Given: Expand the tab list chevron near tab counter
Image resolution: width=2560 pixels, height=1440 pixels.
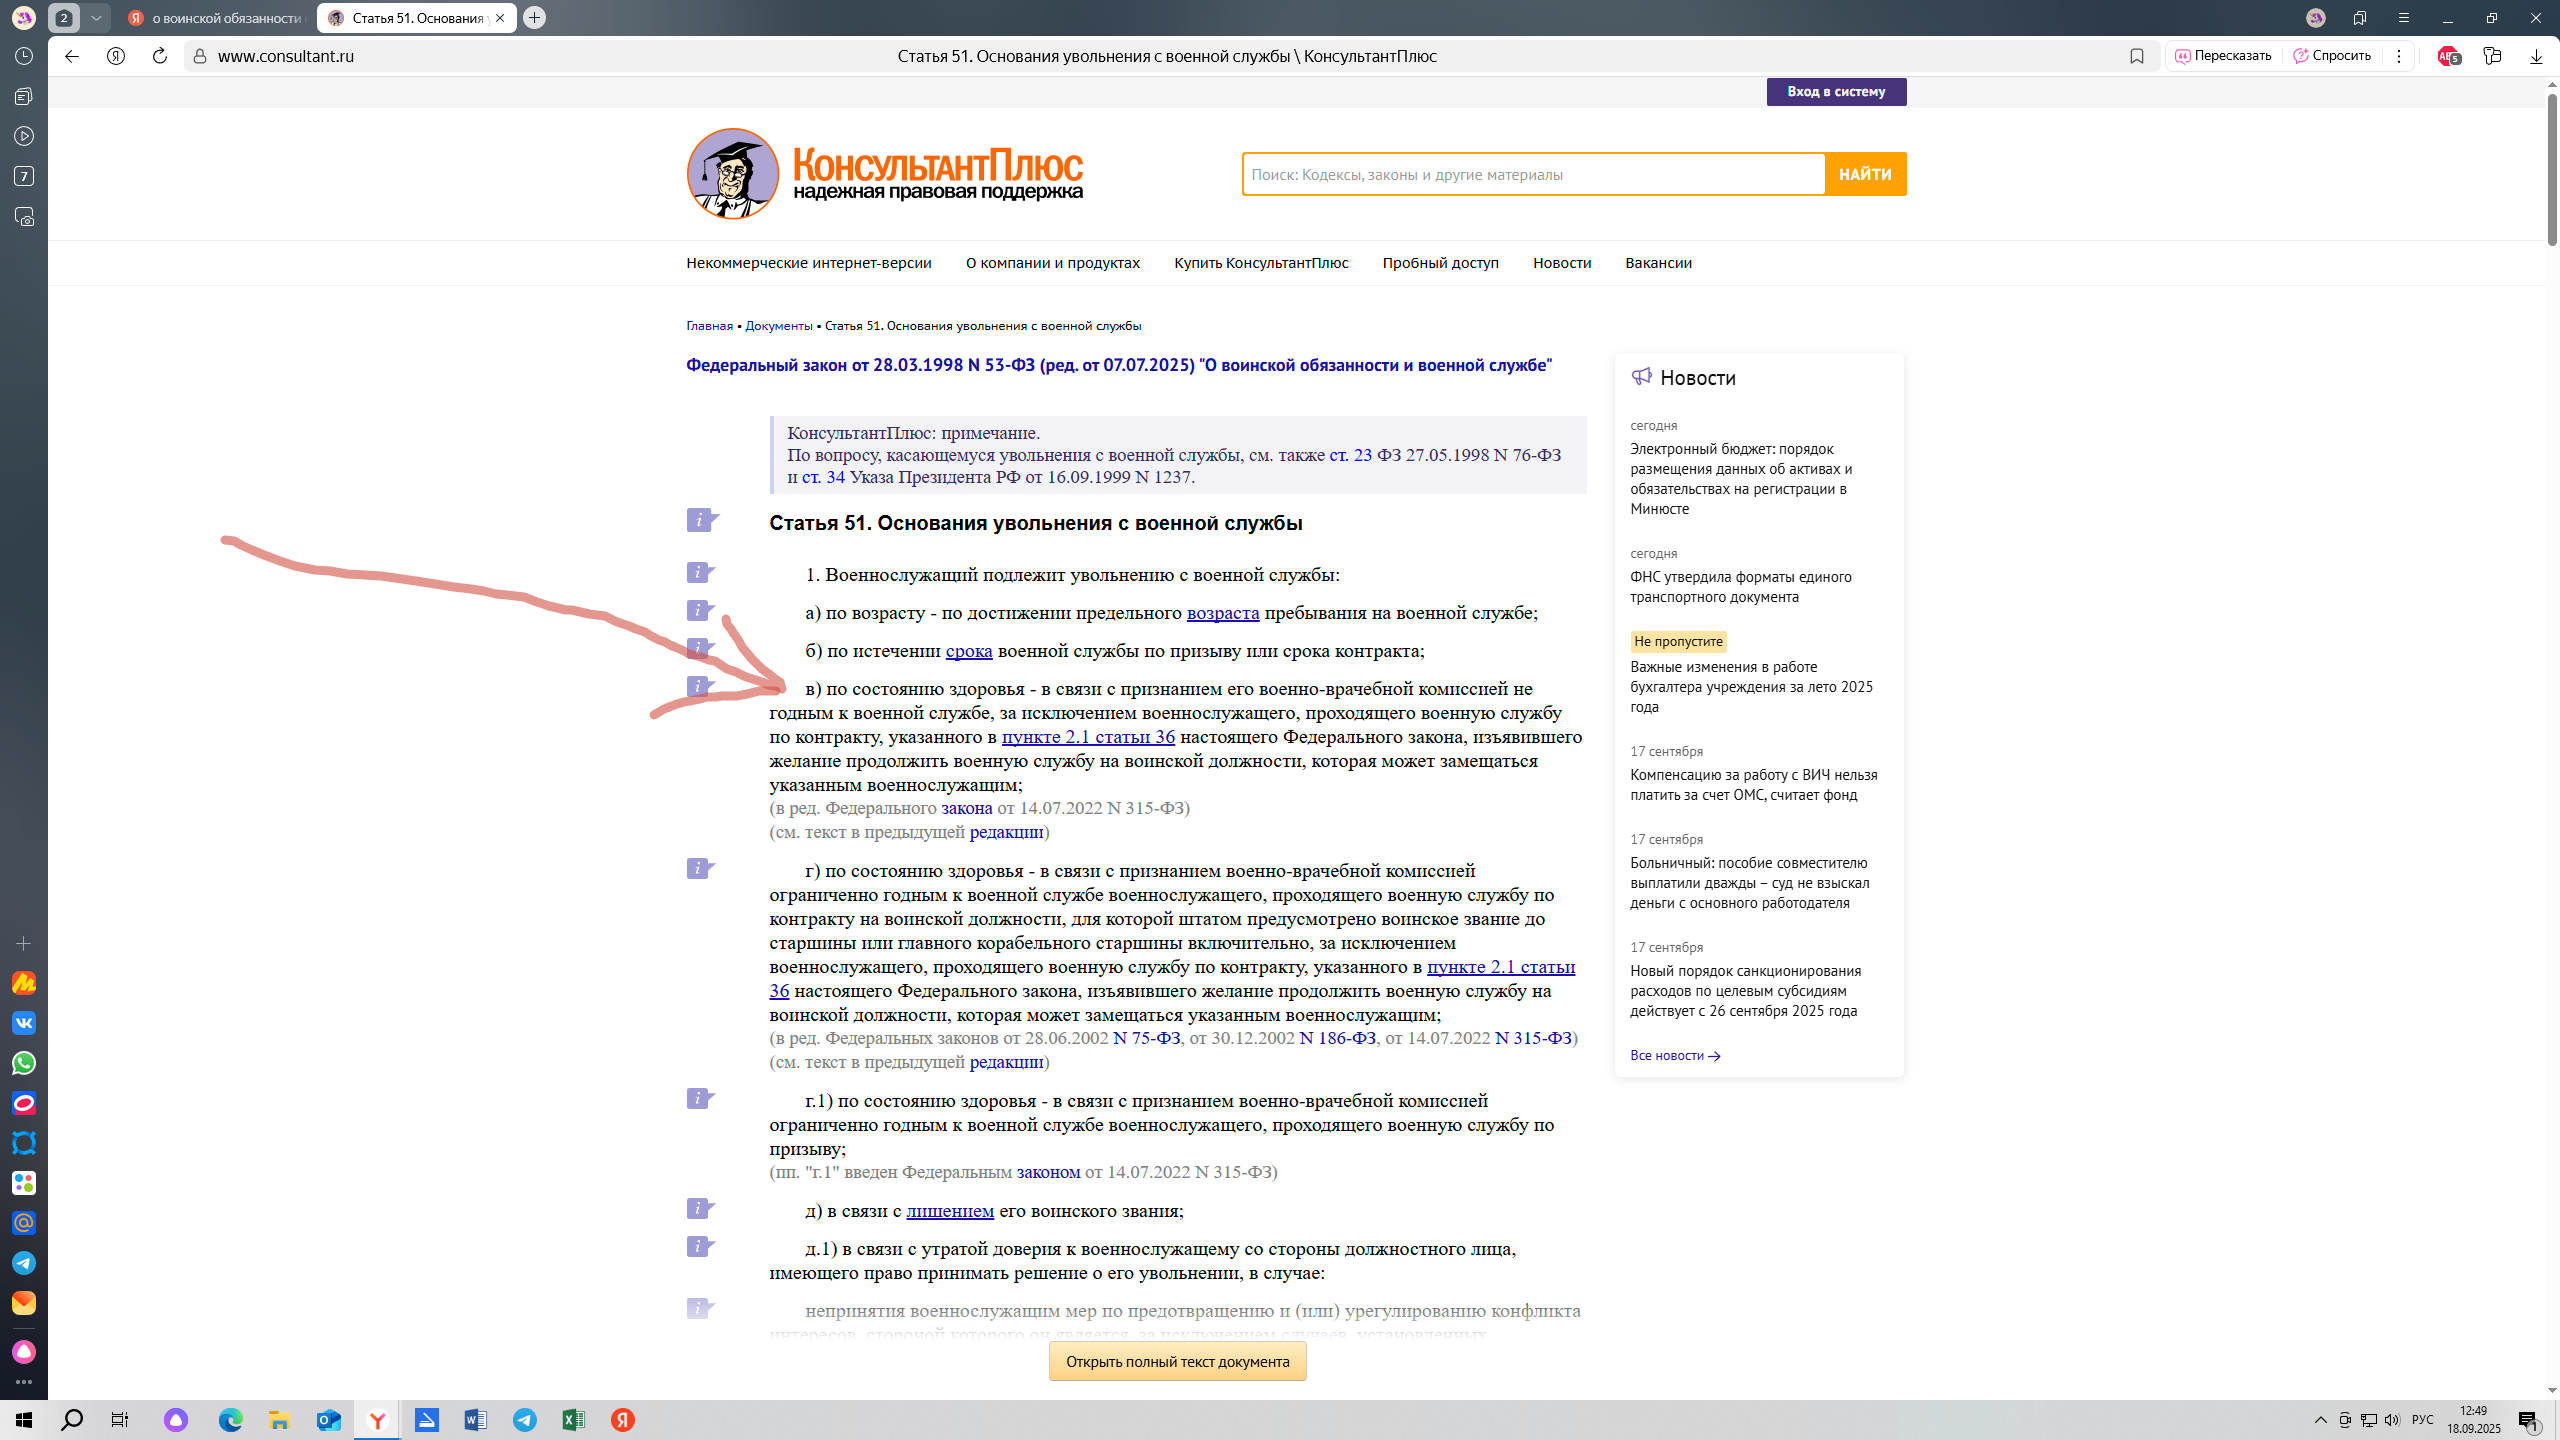Looking at the screenshot, I should click(96, 18).
